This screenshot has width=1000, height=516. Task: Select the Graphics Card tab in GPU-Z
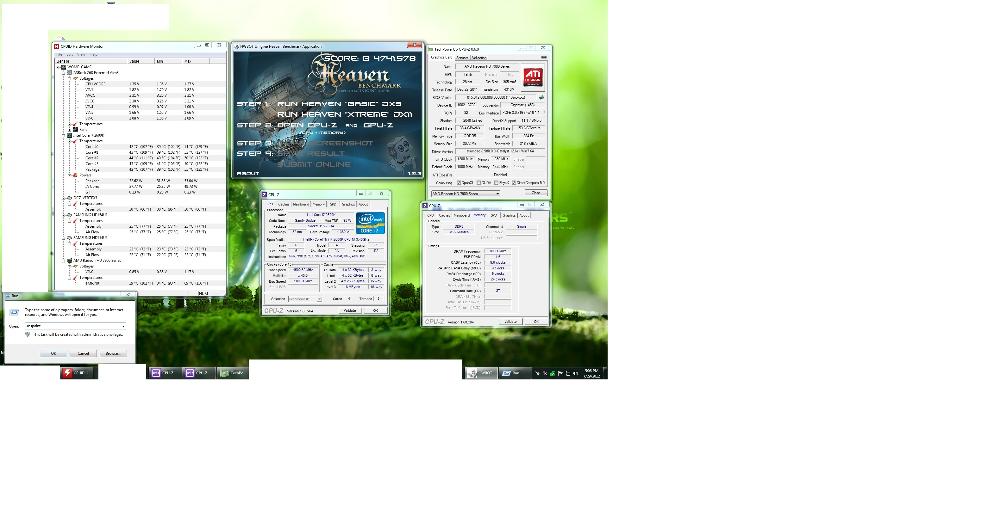pyautogui.click(x=441, y=57)
